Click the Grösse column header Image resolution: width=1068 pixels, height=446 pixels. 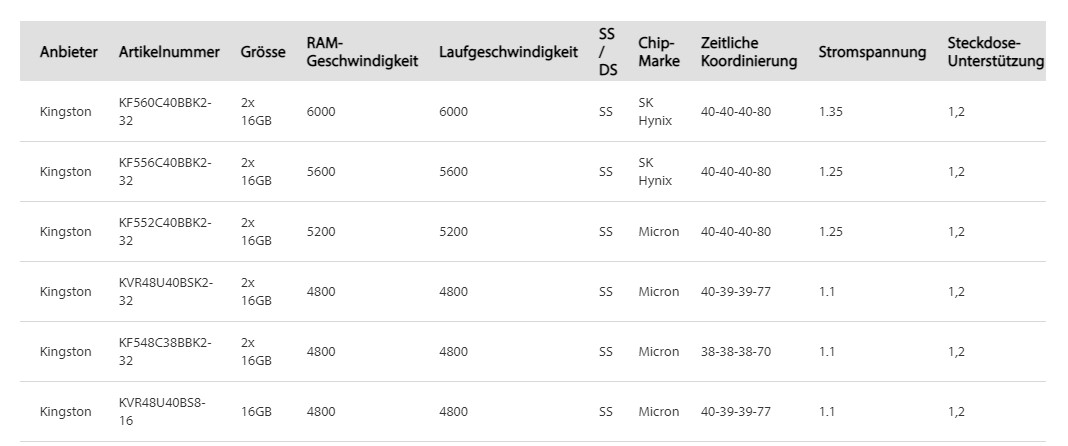(x=263, y=52)
